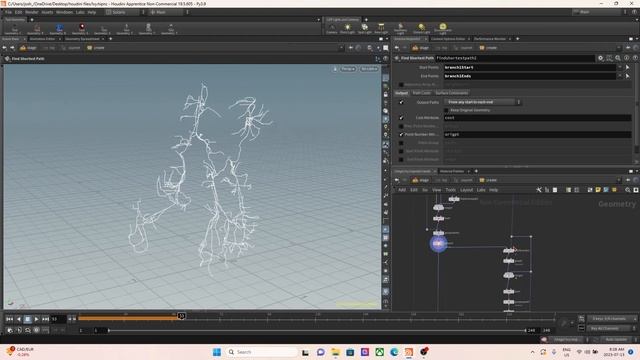640x360 pixels.
Task: Open the File menu
Action: pos(8,12)
